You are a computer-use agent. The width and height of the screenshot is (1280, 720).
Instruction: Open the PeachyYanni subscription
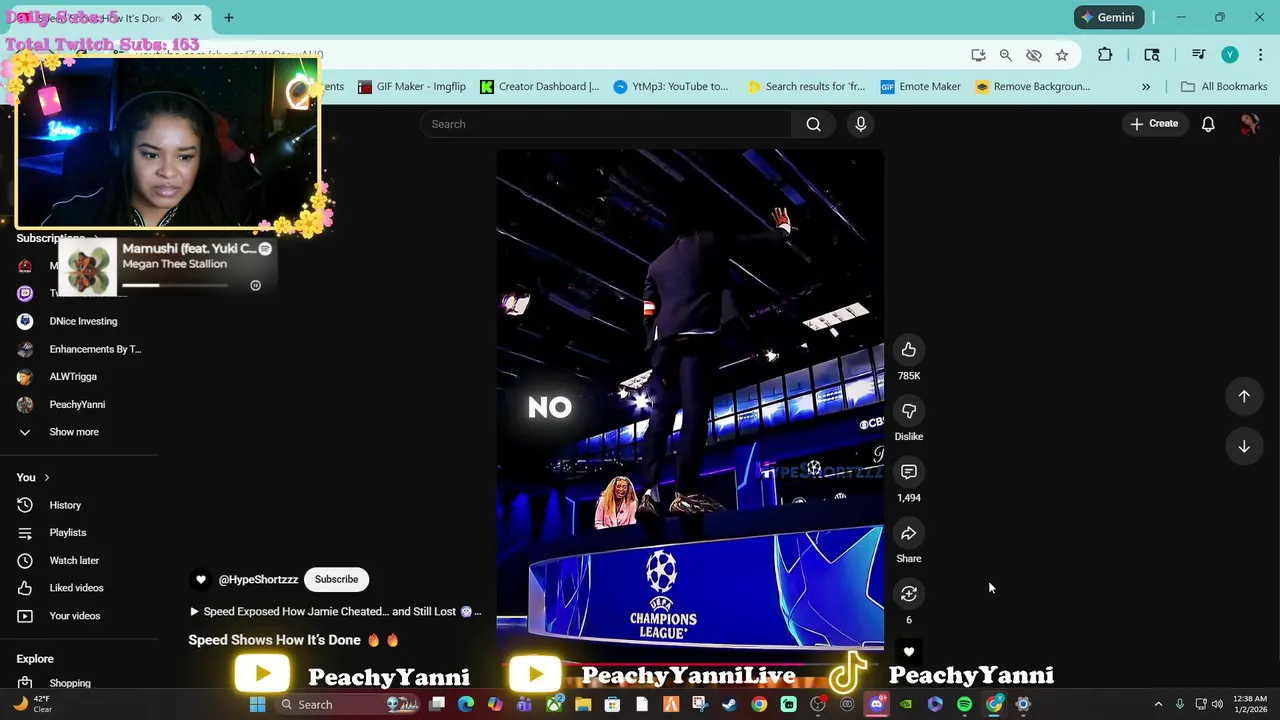point(77,405)
